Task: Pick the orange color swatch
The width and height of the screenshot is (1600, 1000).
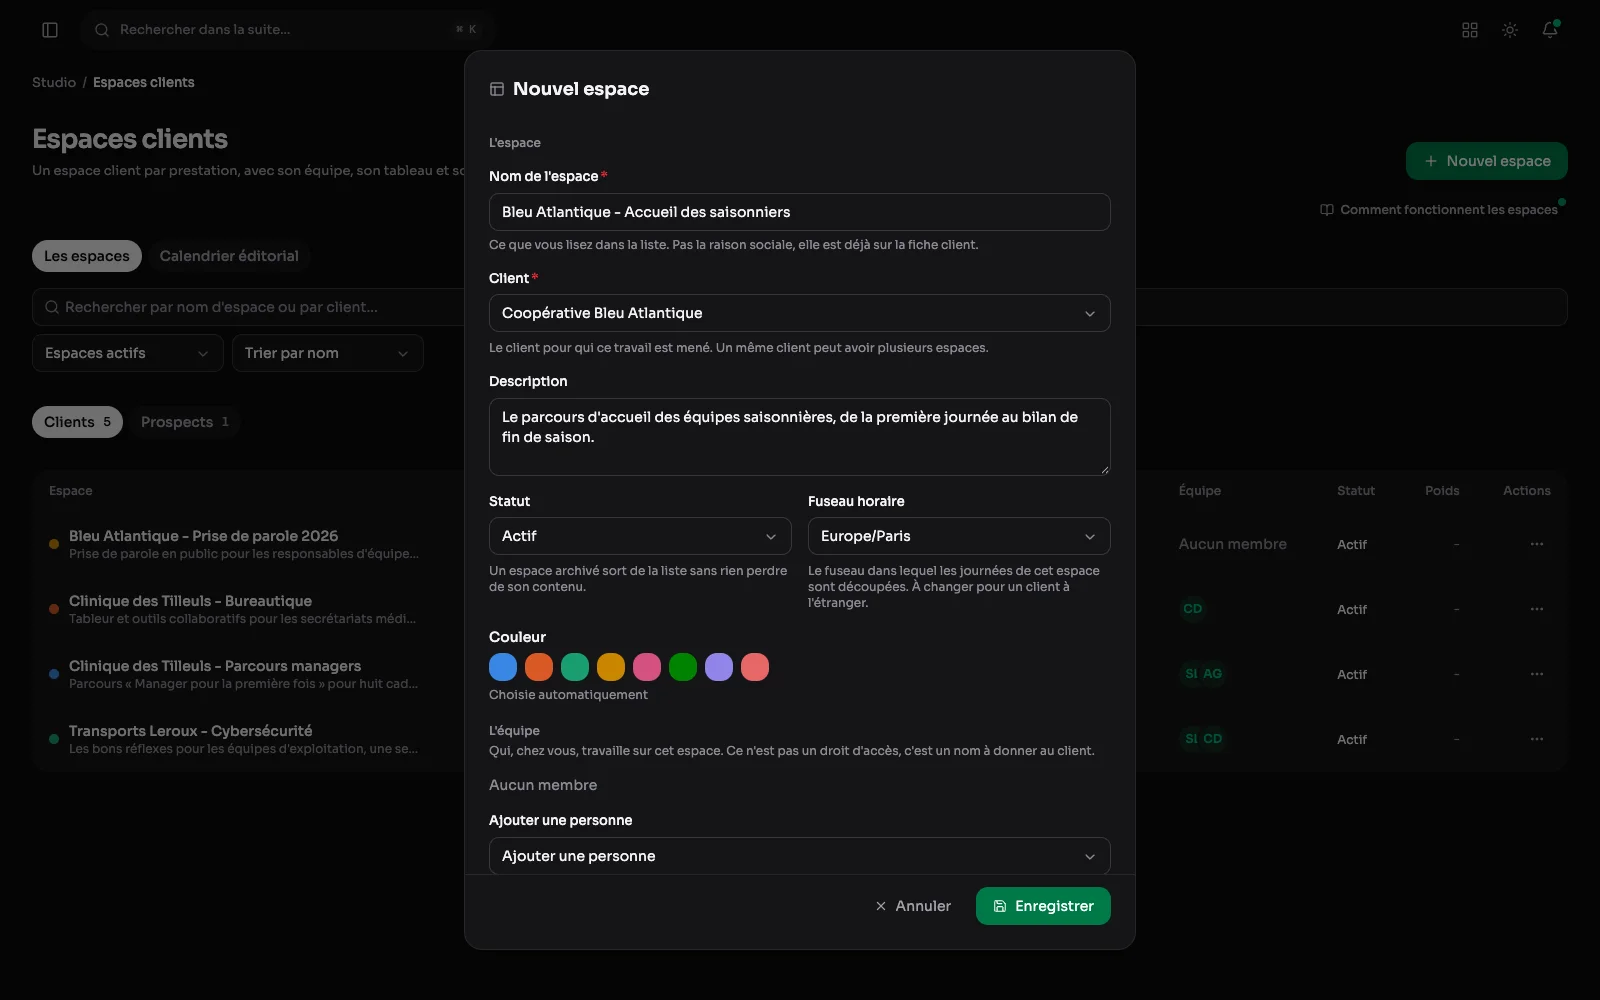Action: pos(539,667)
